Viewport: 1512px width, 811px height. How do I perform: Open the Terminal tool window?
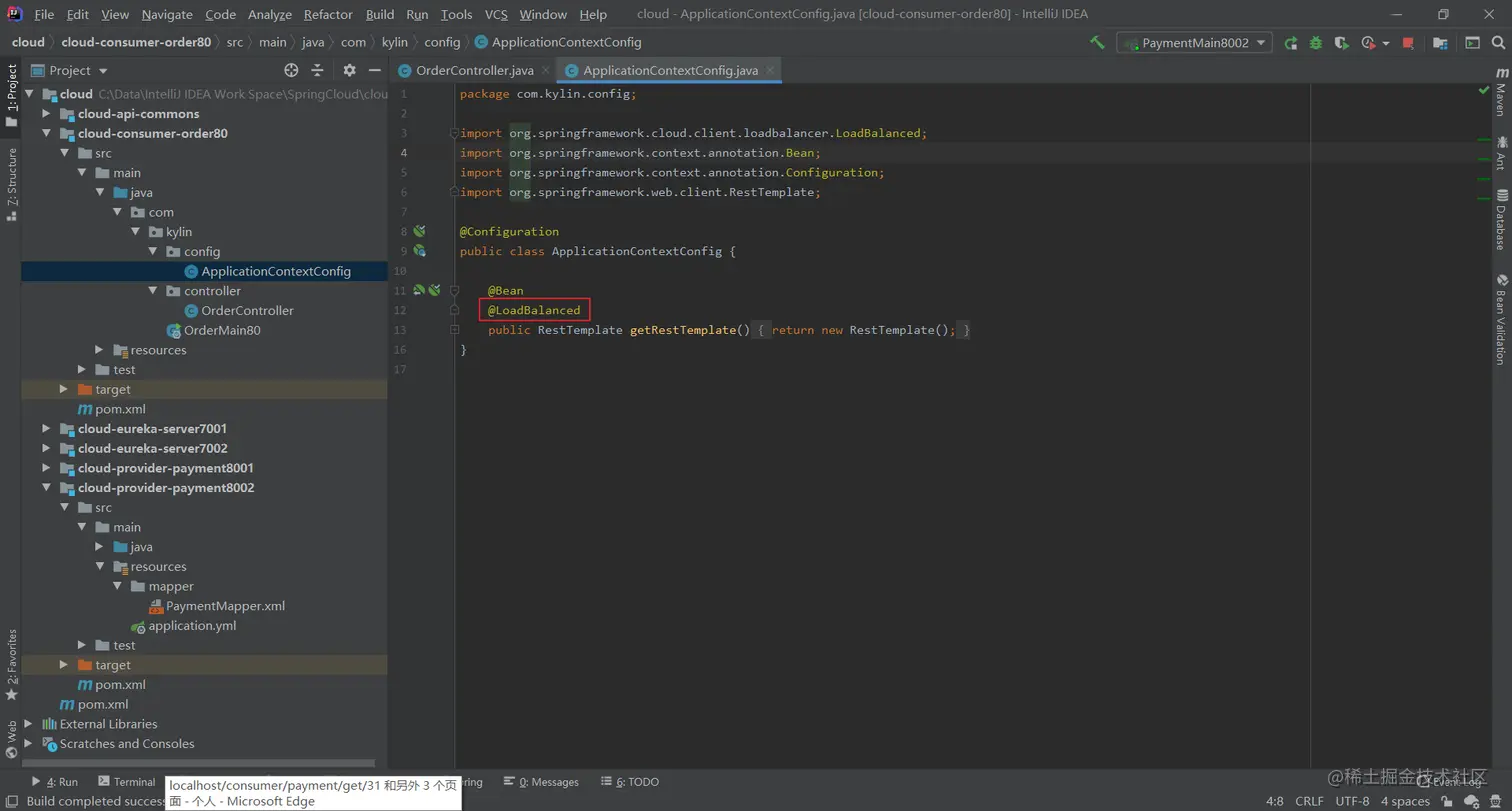coord(127,782)
